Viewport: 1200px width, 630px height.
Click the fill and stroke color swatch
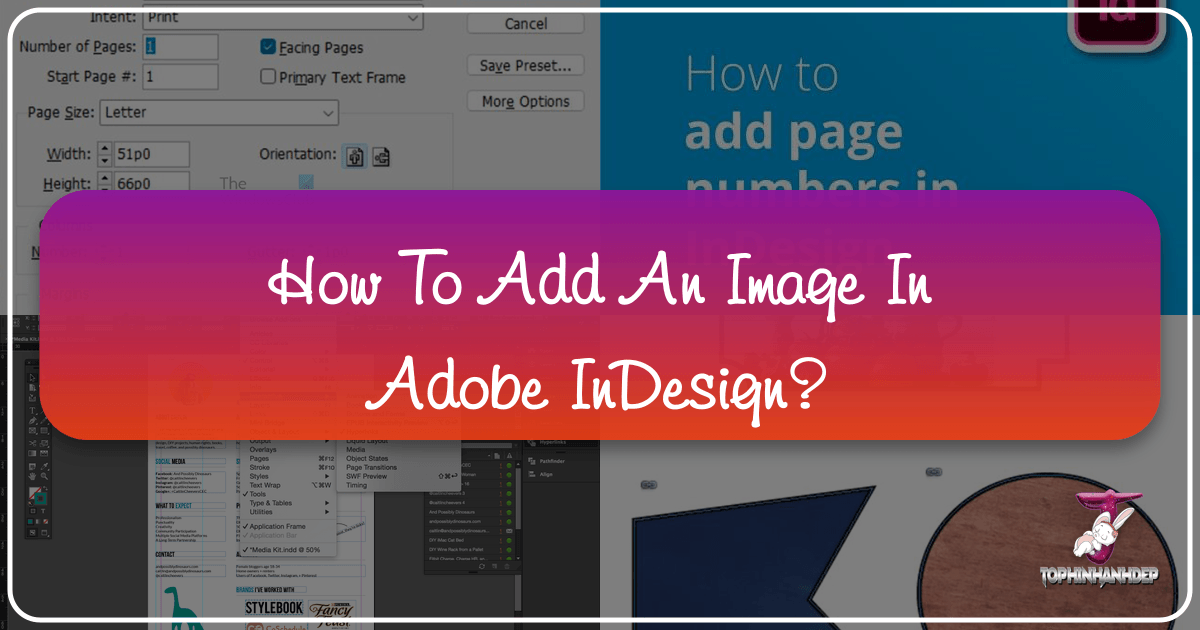(x=37, y=497)
